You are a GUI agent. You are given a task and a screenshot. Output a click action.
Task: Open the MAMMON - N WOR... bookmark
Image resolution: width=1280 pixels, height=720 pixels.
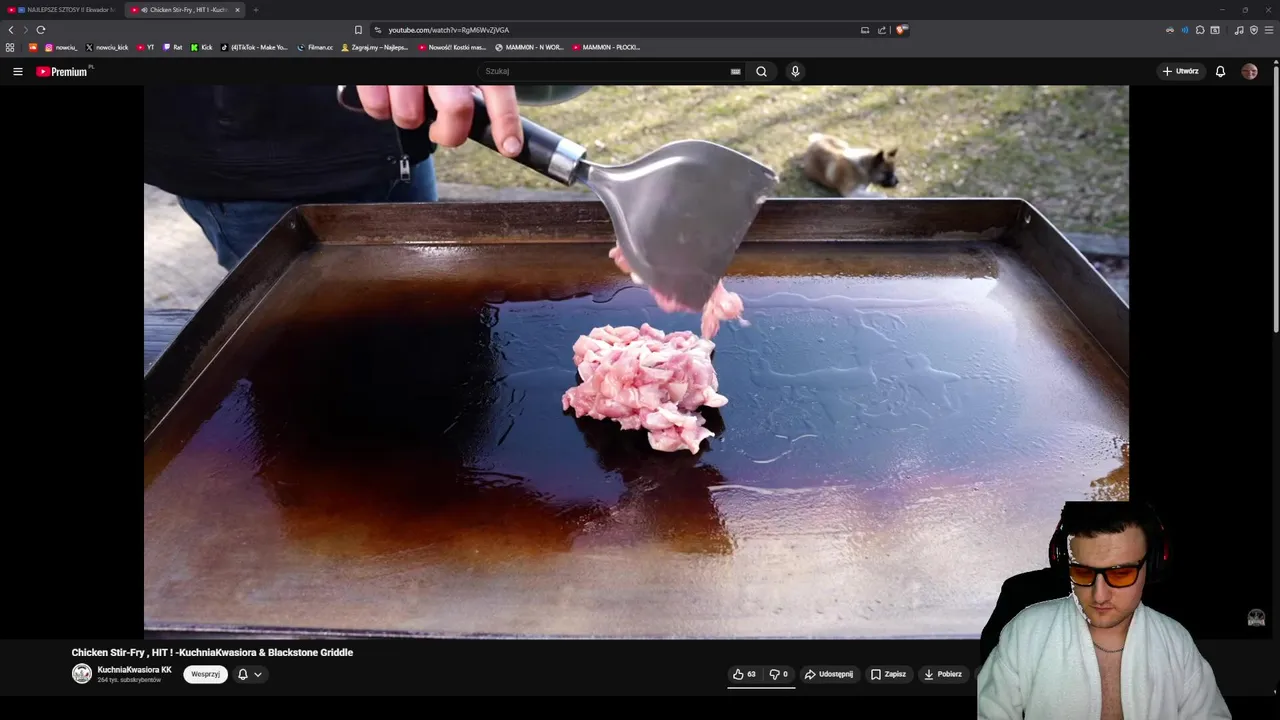coord(530,47)
